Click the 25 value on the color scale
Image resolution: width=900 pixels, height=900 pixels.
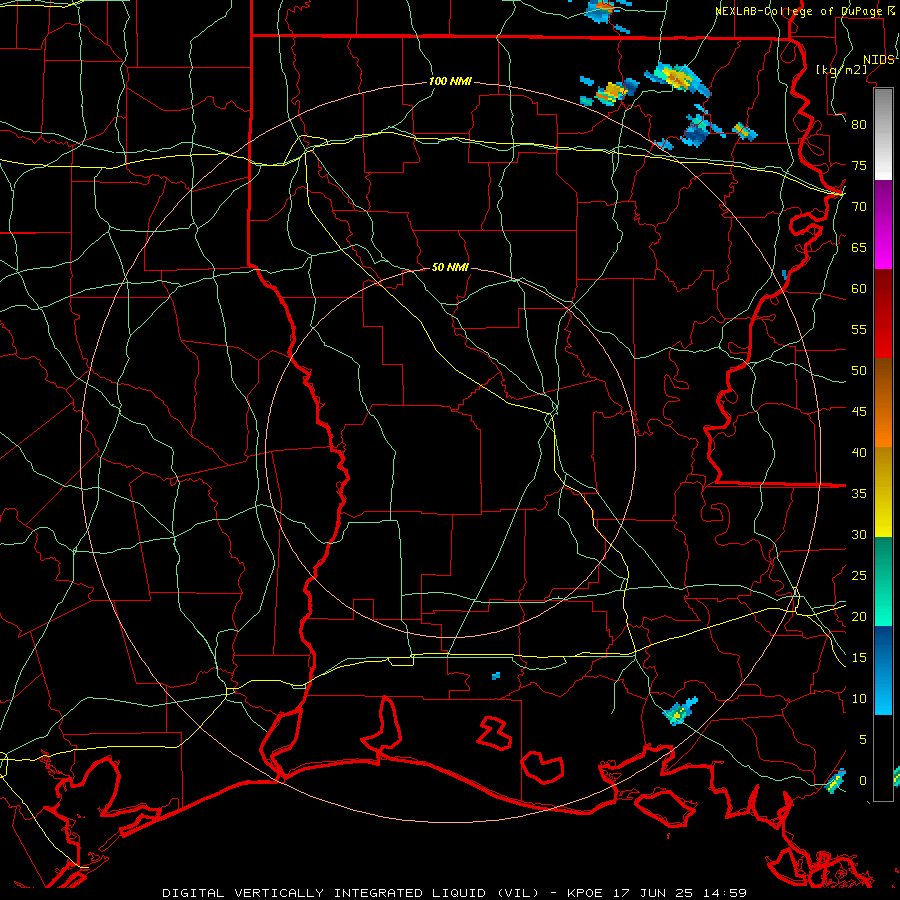tap(859, 576)
